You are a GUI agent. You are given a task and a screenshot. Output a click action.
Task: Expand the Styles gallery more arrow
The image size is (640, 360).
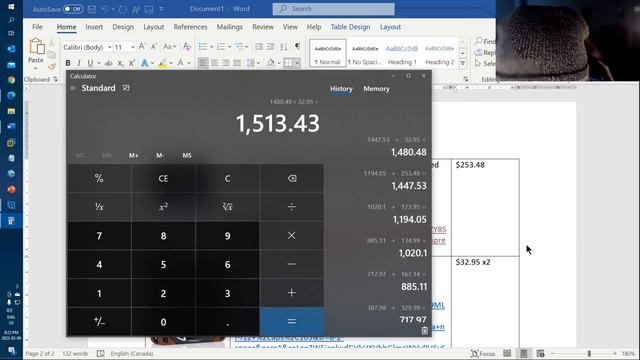[462, 63]
